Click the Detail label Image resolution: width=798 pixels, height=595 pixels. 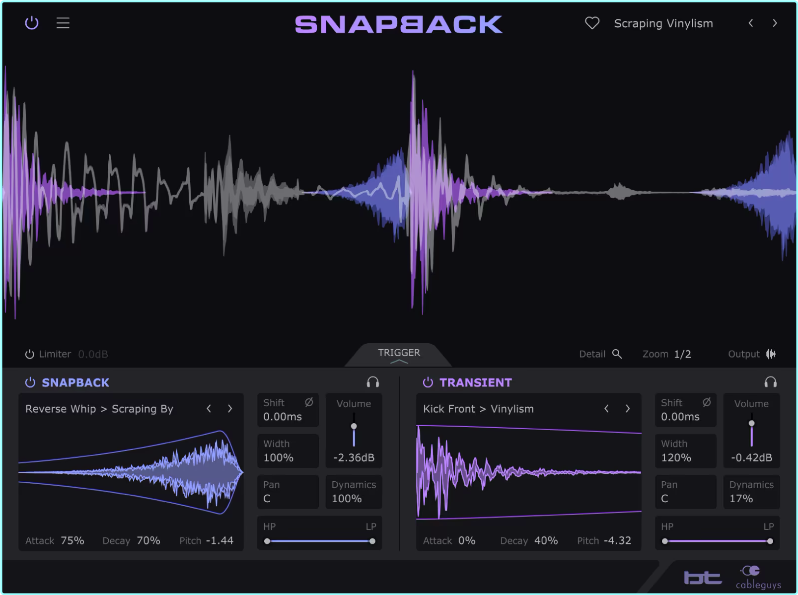point(592,354)
